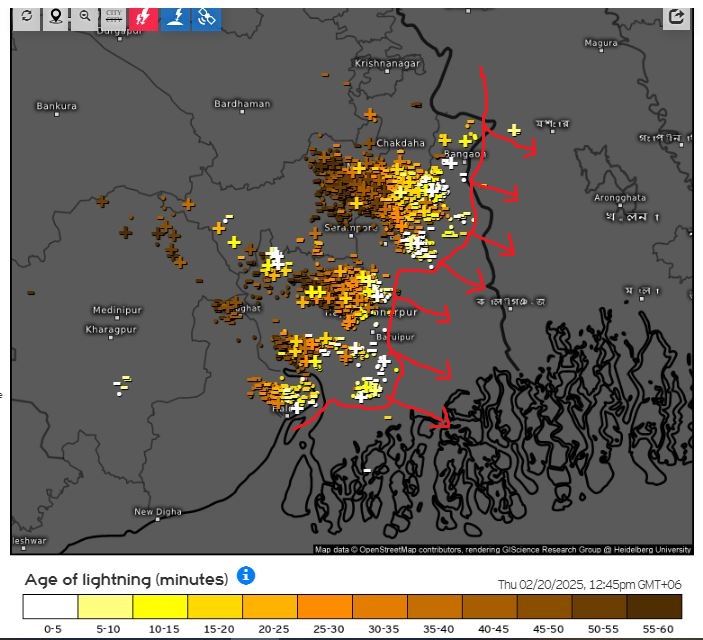The height and width of the screenshot is (640, 703).
Task: Click the location pin icon
Action: (x=55, y=17)
